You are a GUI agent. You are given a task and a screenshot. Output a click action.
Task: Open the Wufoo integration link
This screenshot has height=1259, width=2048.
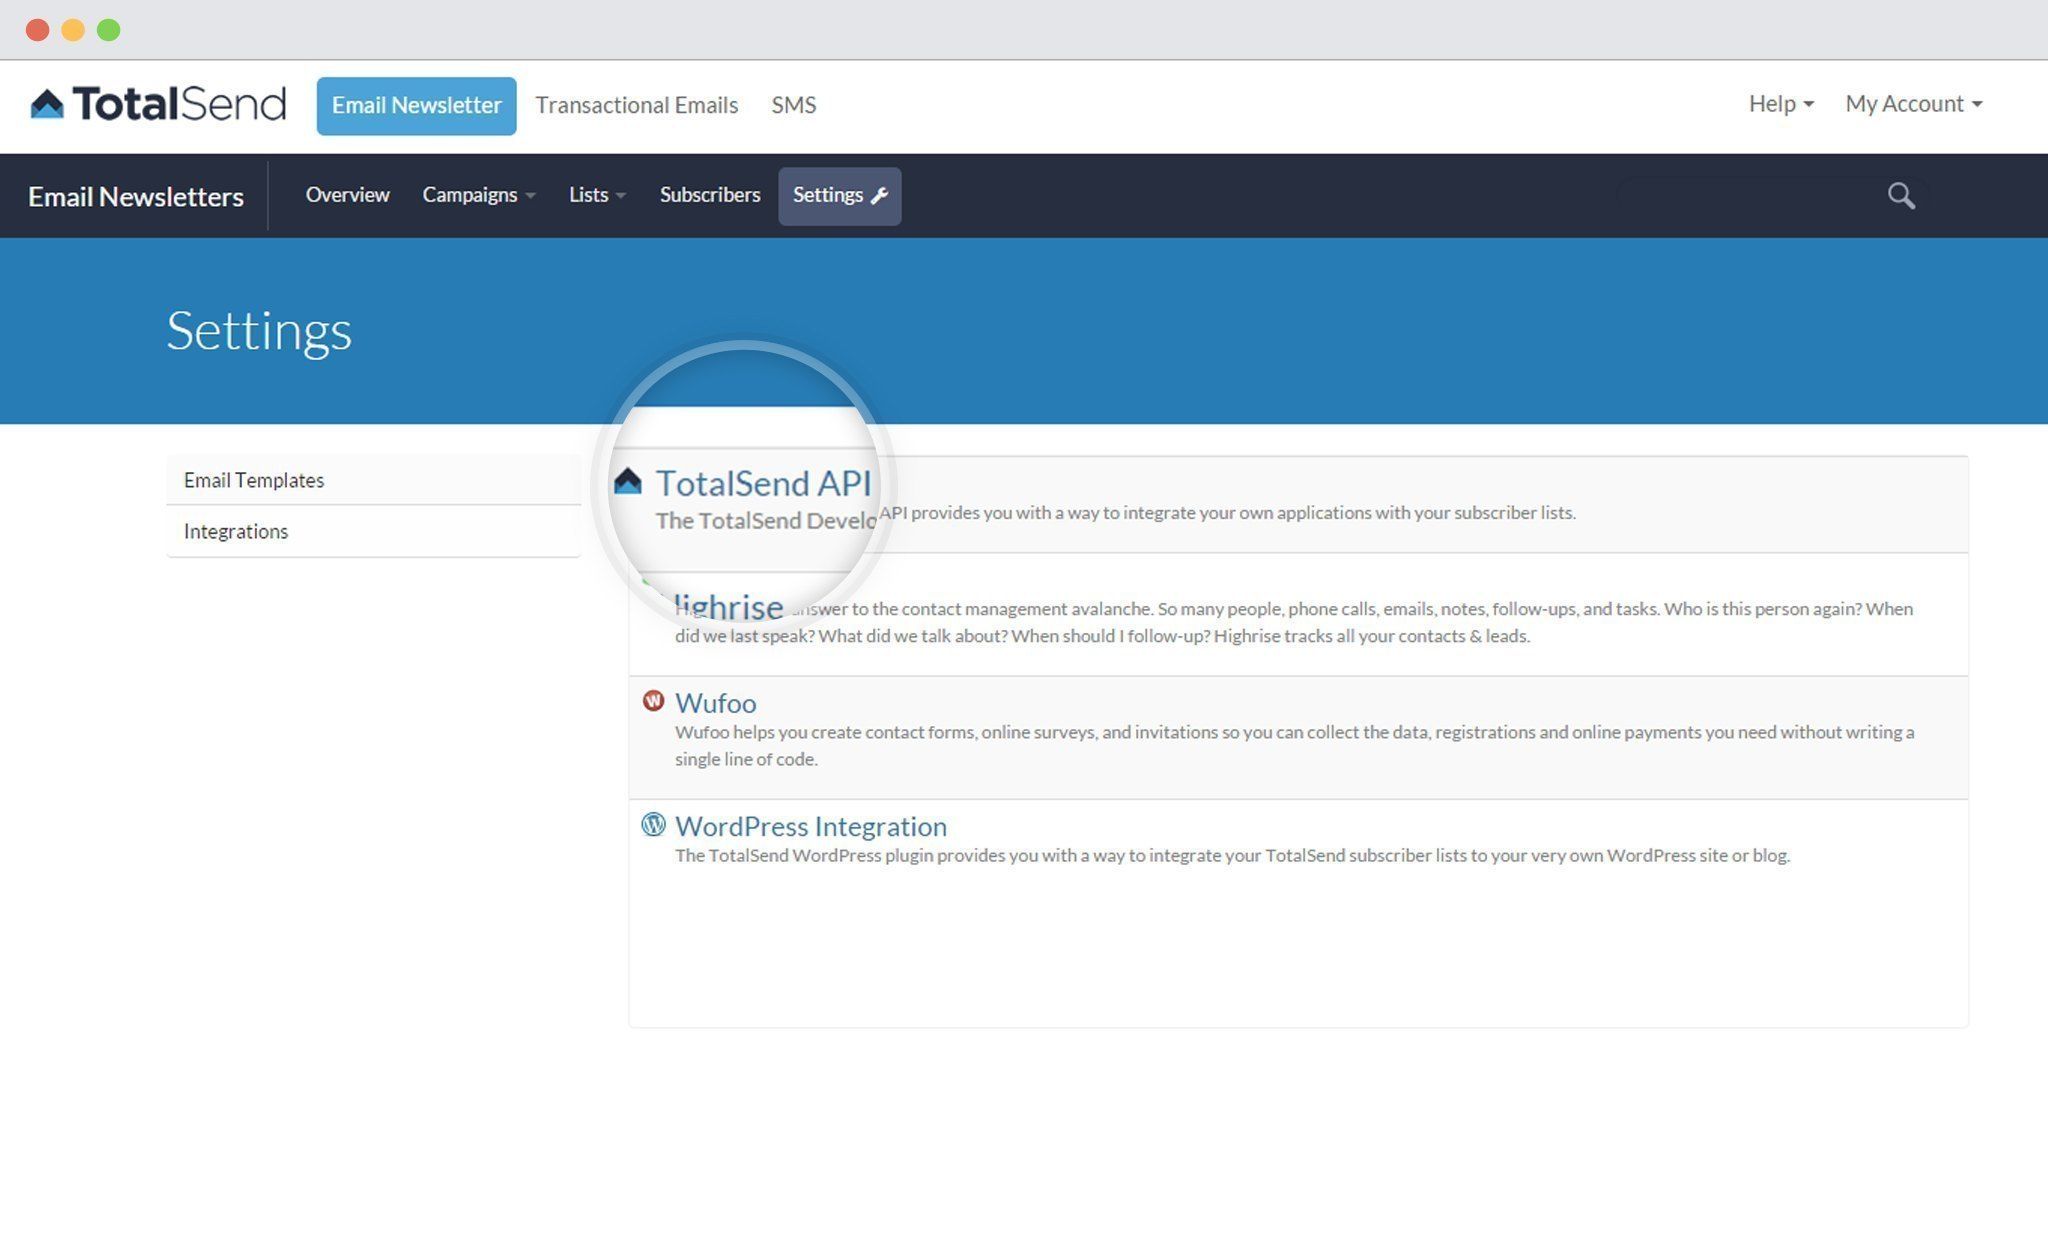(715, 703)
